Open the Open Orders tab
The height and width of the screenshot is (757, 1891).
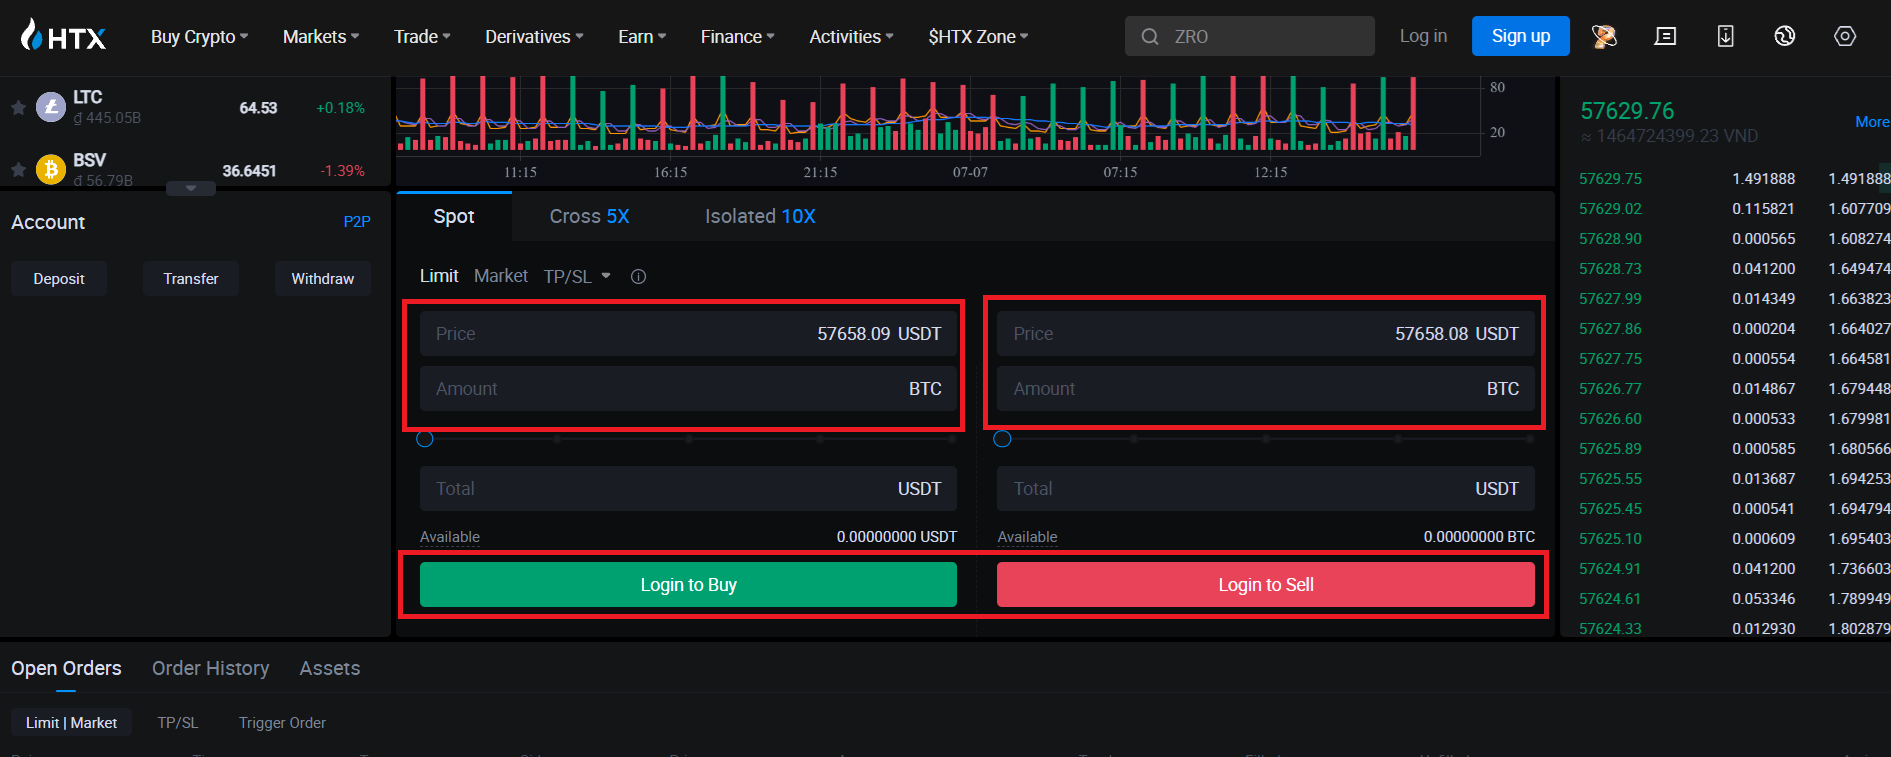pos(66,668)
